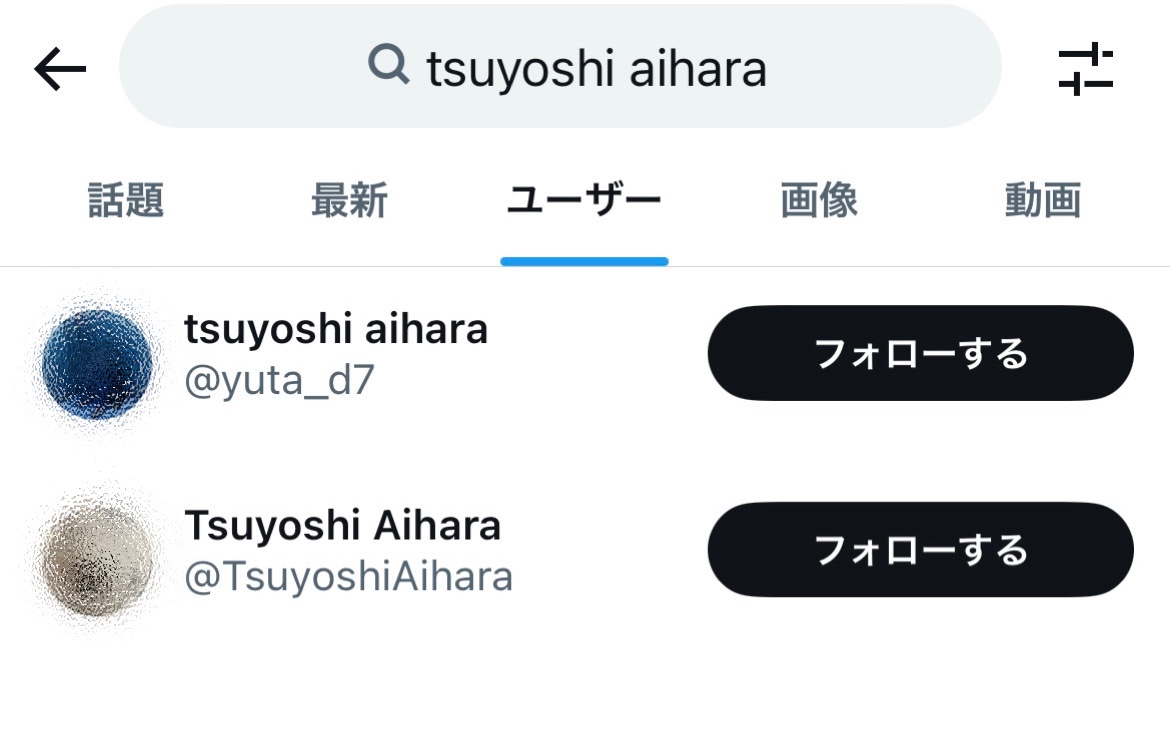Select the ユーザー tab
The image size is (1170, 744).
point(584,200)
